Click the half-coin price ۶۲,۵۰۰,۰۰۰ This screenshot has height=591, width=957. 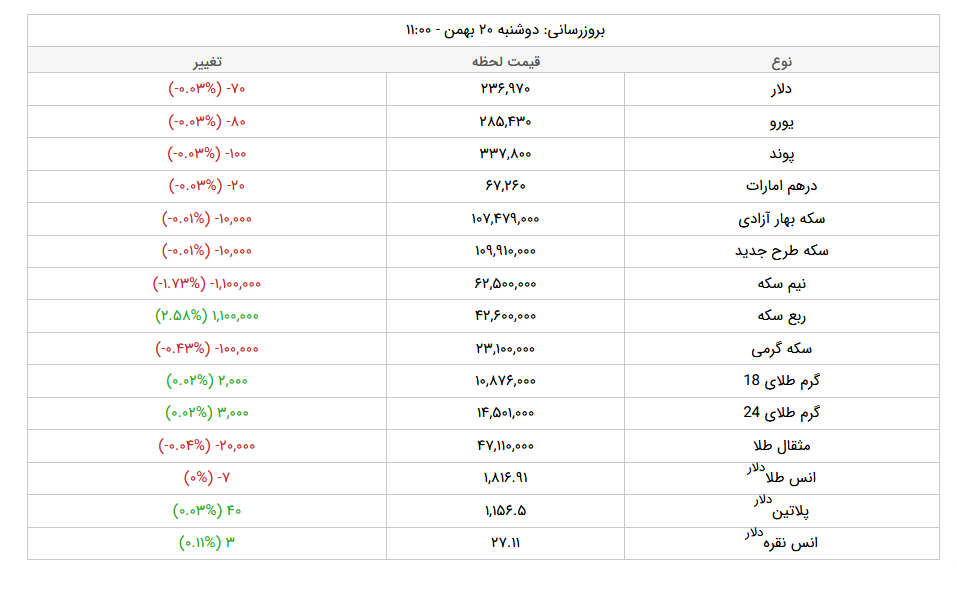[x=505, y=283]
